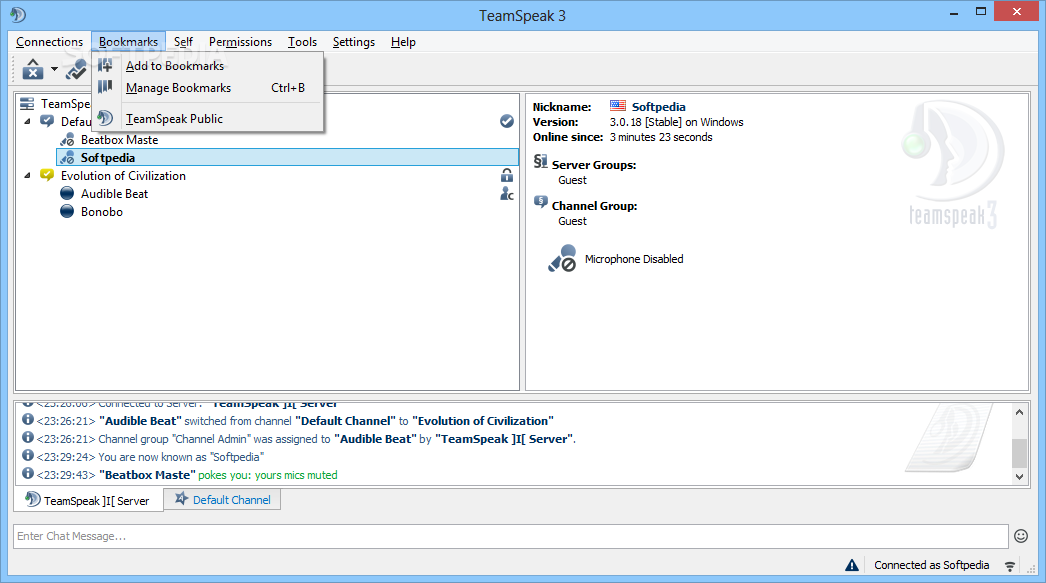Click chat log scrollbar down arrow
Screen dimensions: 1046x583
[1019, 476]
